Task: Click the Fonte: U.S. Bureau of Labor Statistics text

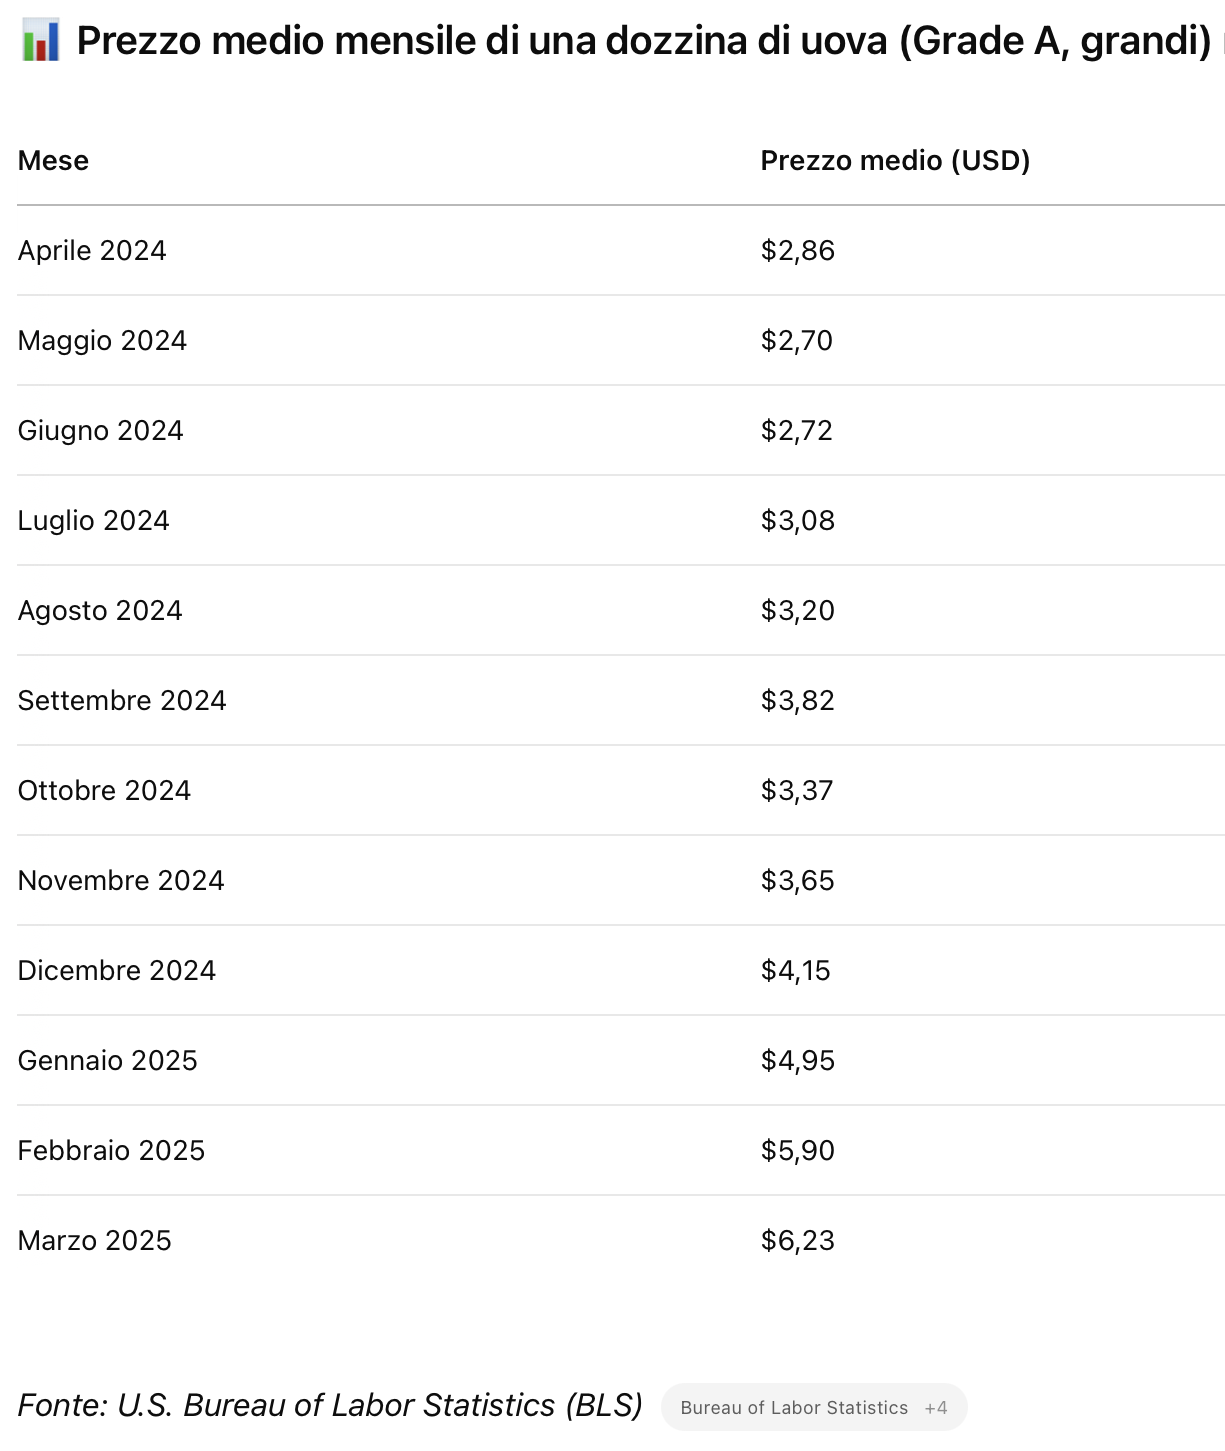Action: click(x=330, y=1406)
